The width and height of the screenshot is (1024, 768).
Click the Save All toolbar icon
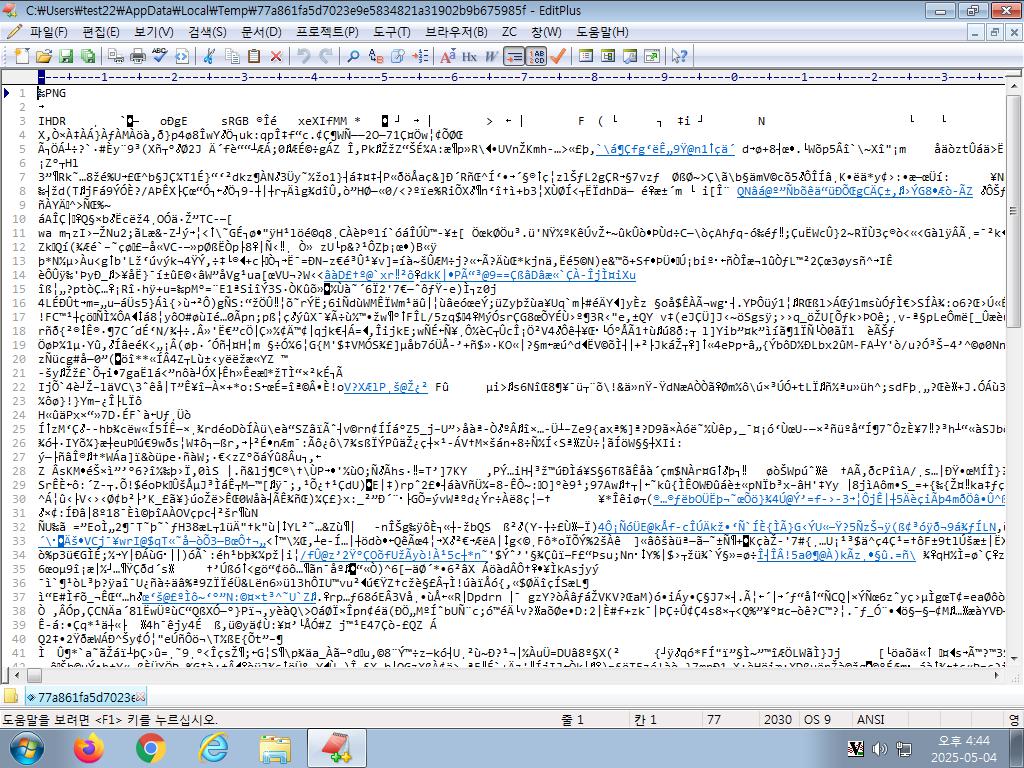pyautogui.click(x=88, y=56)
